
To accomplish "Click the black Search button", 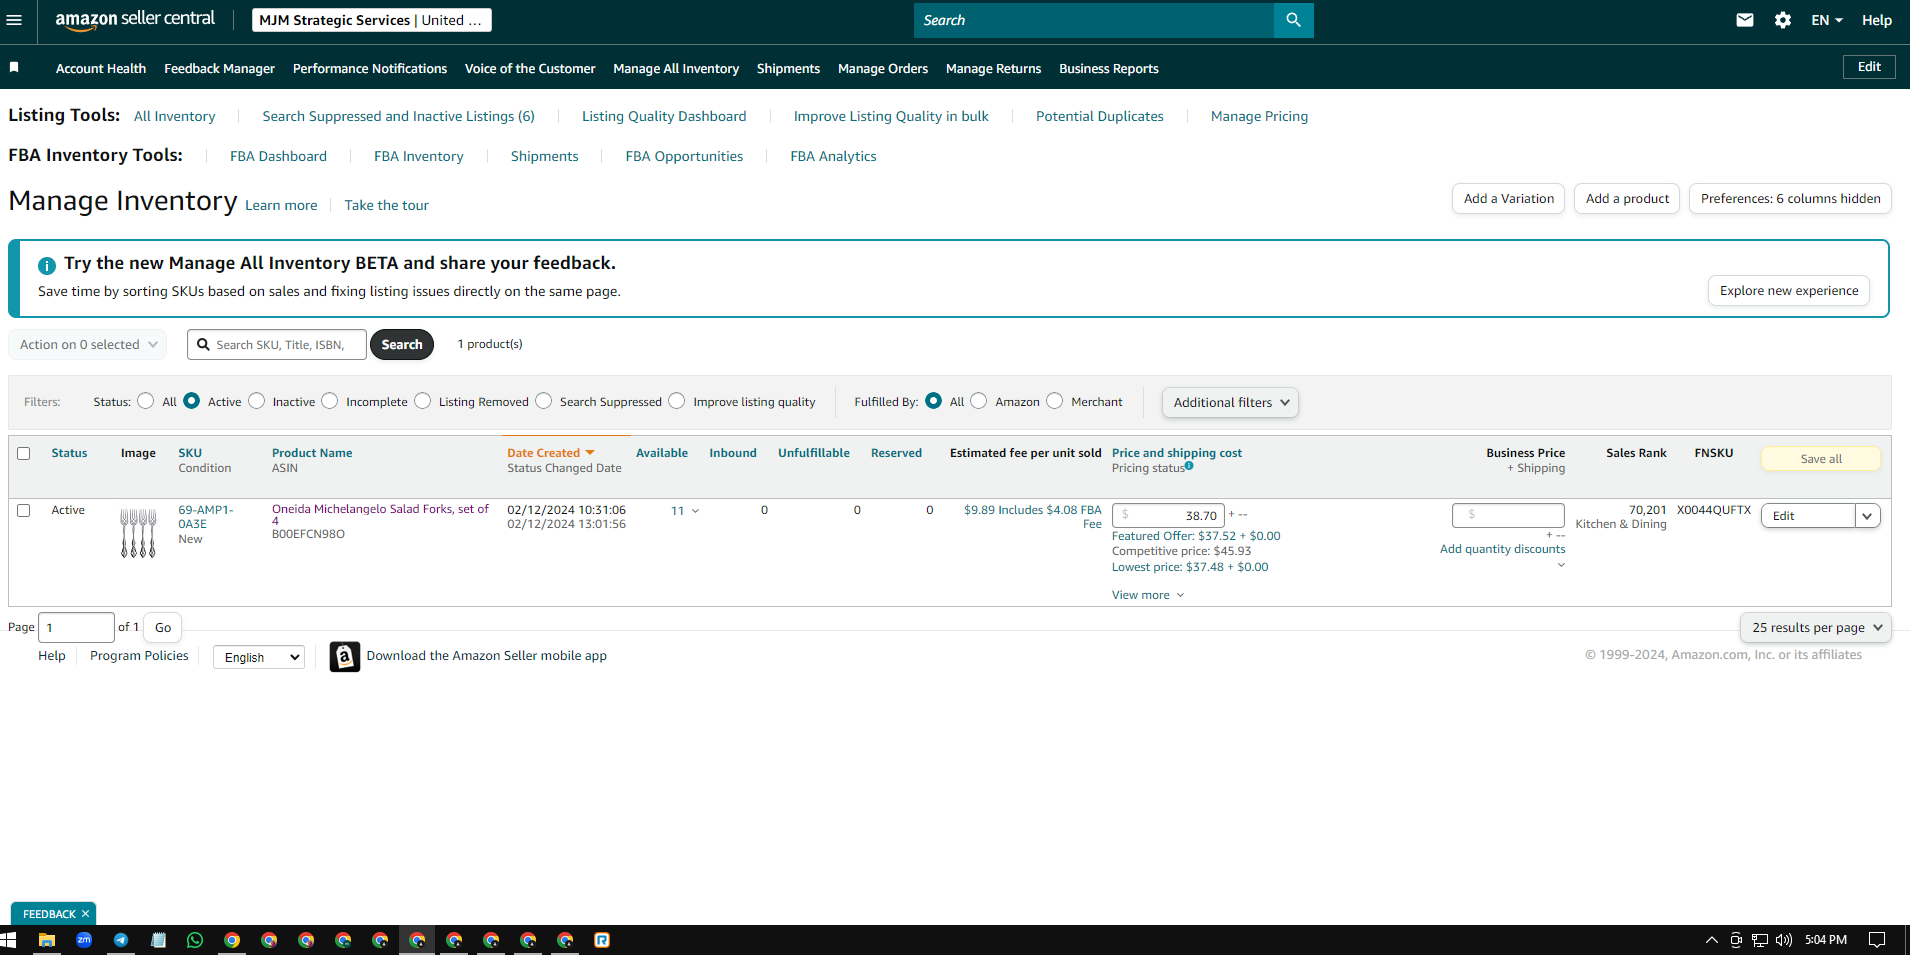I will [x=402, y=344].
